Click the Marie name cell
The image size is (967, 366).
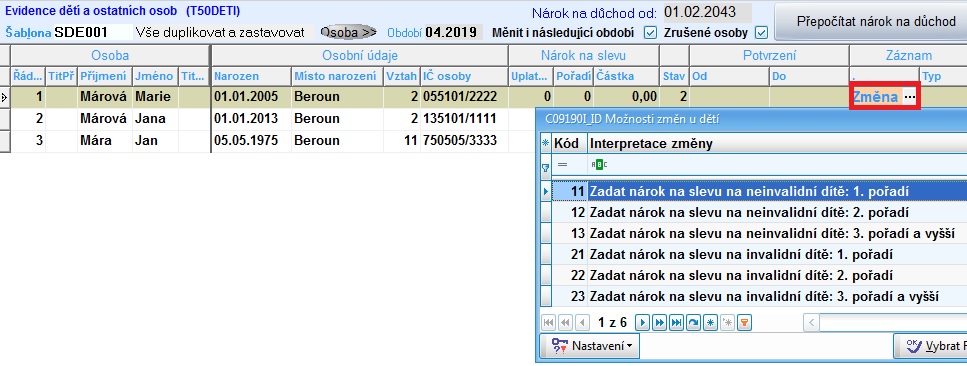pyautogui.click(x=155, y=97)
